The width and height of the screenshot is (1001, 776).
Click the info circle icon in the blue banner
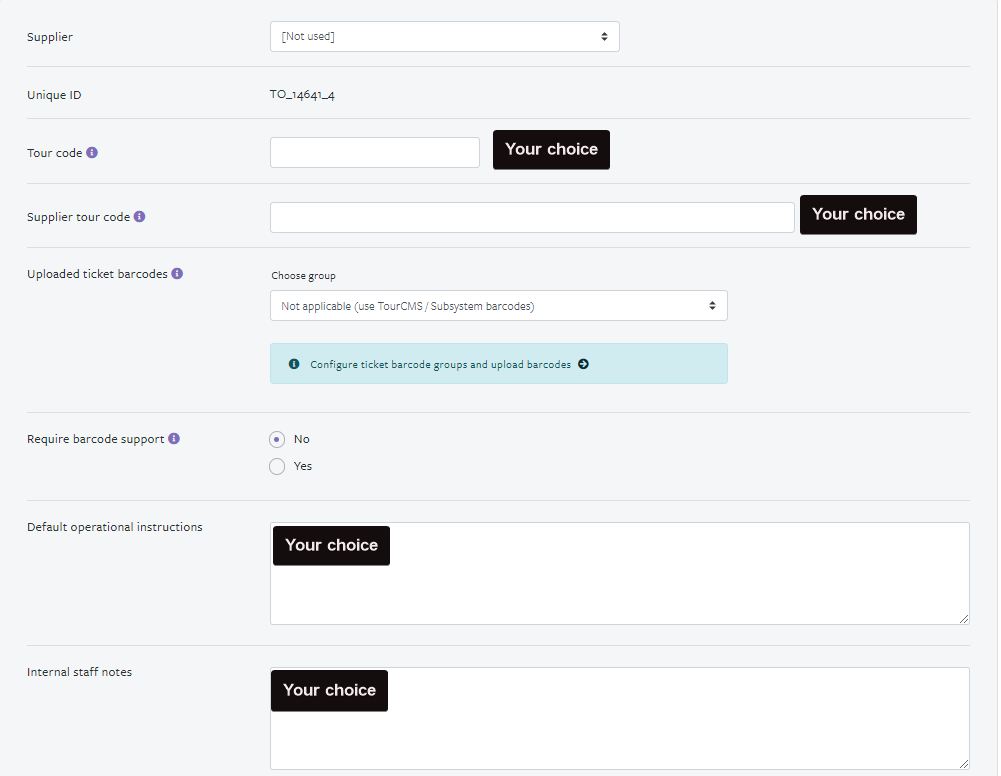[x=293, y=363]
